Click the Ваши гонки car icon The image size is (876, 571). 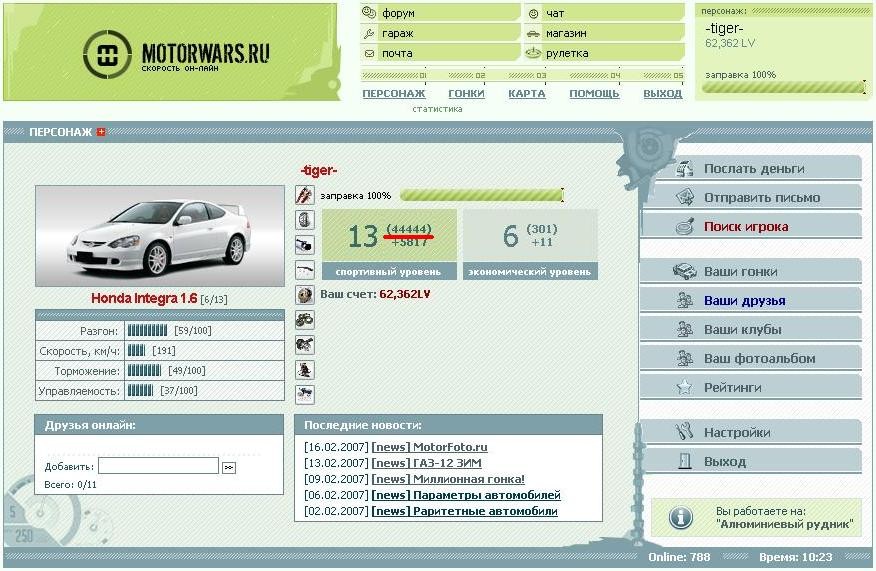pyautogui.click(x=684, y=272)
